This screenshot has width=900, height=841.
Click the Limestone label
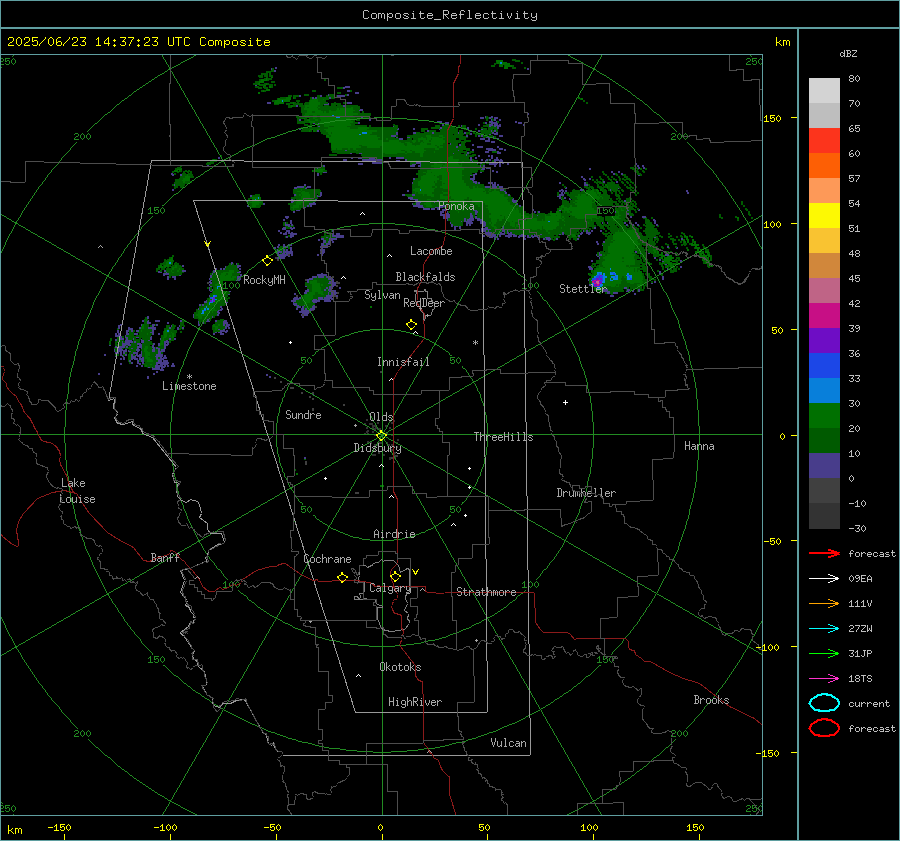tap(189, 386)
